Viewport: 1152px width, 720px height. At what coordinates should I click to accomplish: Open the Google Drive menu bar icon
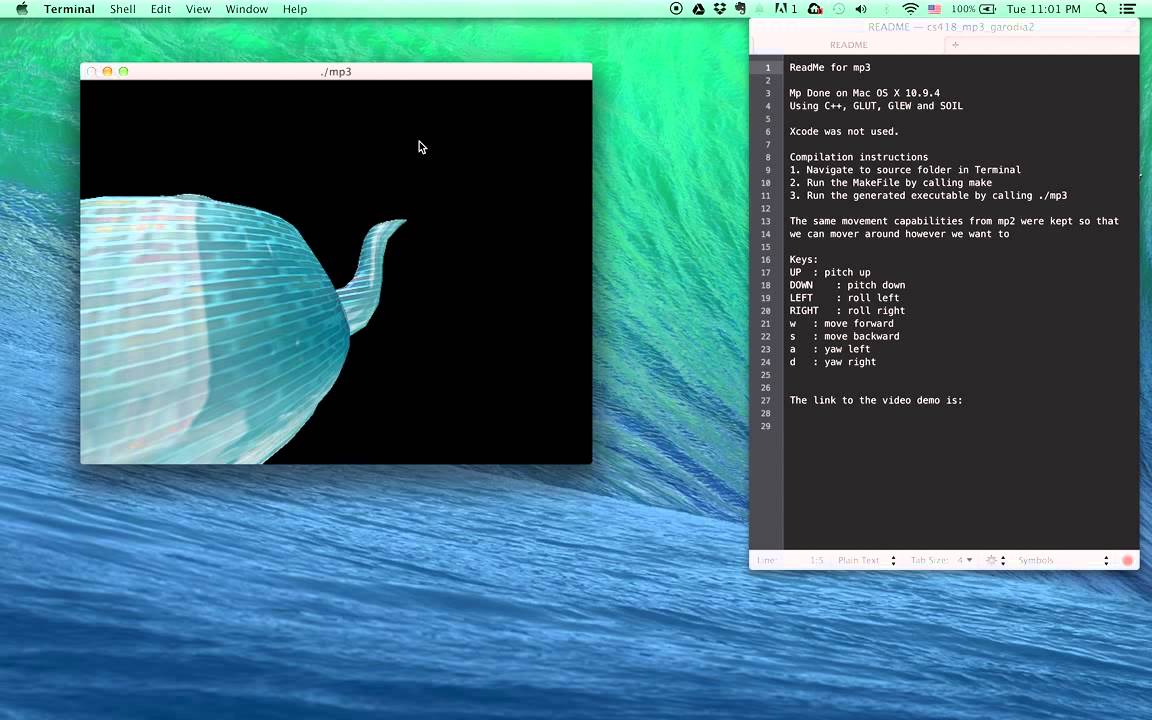(698, 9)
